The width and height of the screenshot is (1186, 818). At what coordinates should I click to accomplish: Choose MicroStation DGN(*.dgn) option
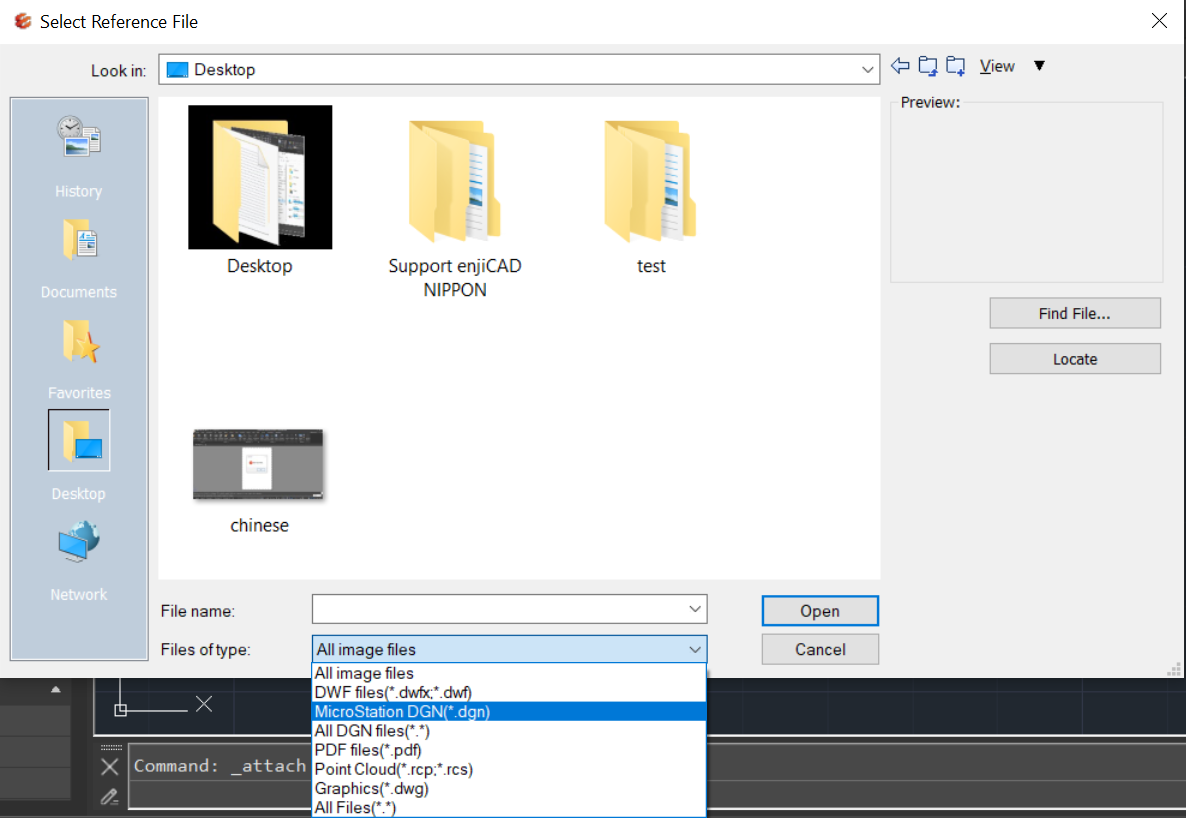point(509,711)
